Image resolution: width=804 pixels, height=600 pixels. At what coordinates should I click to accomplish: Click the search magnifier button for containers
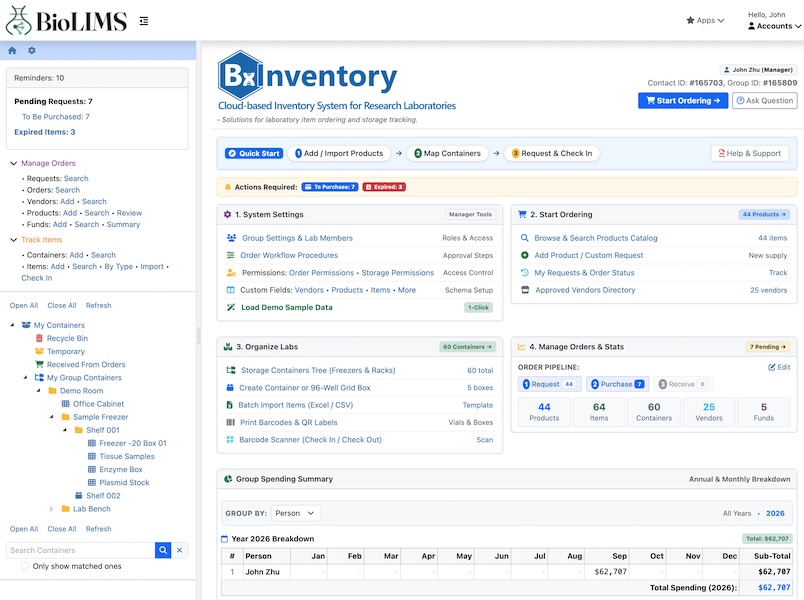click(x=163, y=550)
